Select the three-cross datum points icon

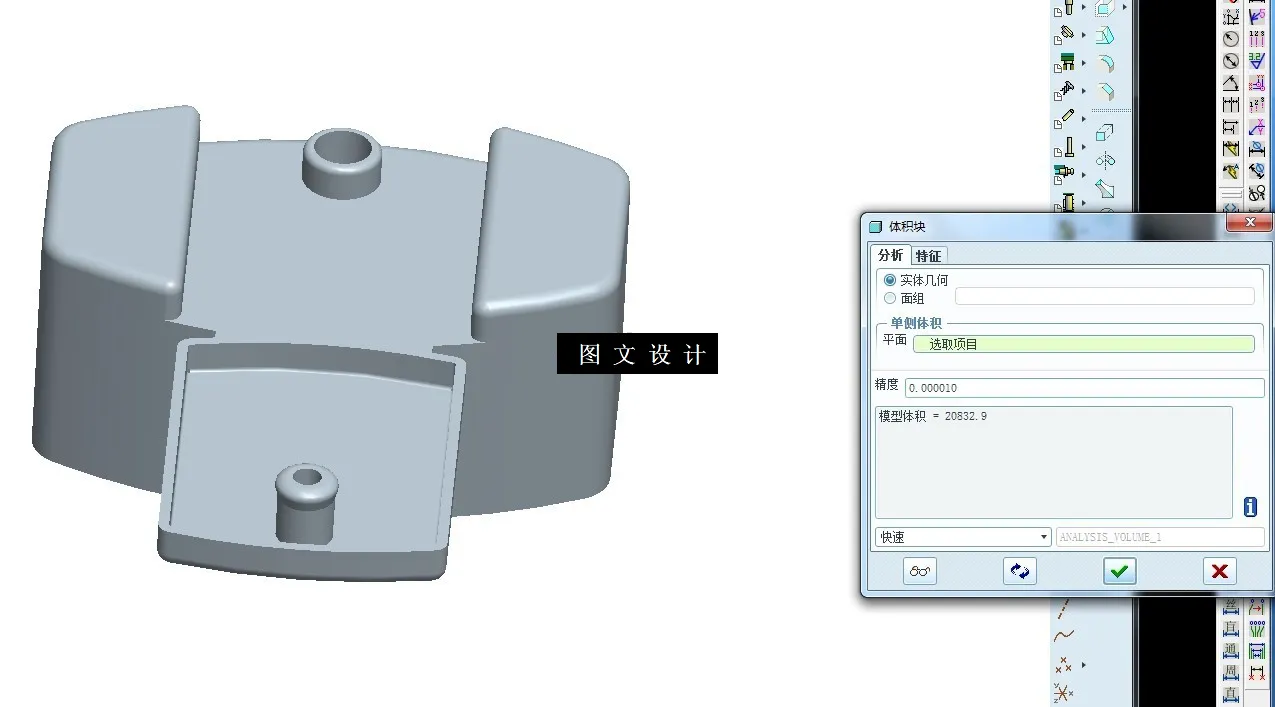pyautogui.click(x=1063, y=665)
